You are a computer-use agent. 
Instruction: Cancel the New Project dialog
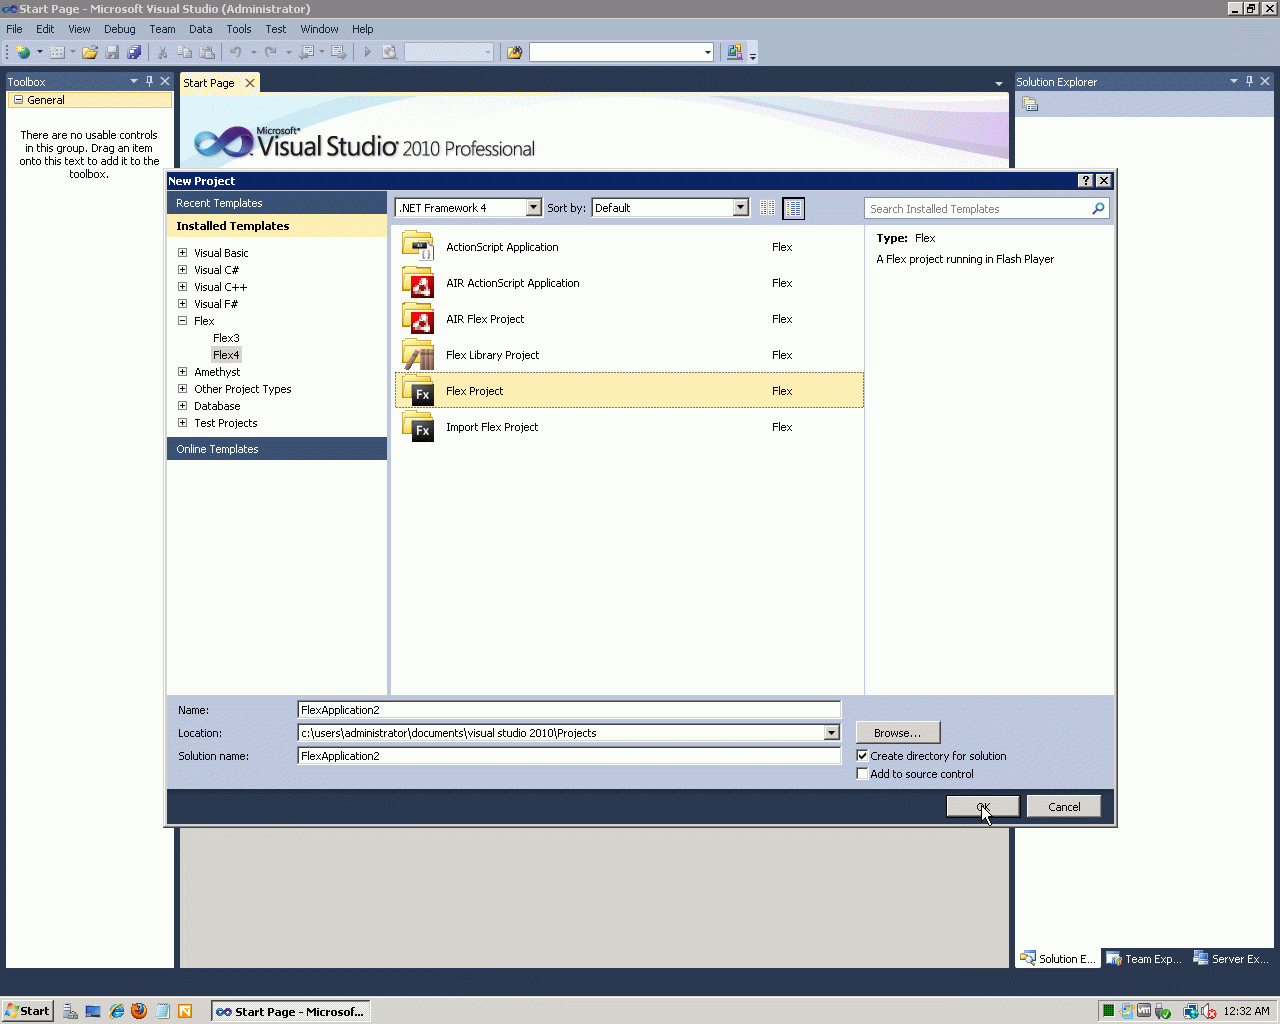coord(1064,807)
